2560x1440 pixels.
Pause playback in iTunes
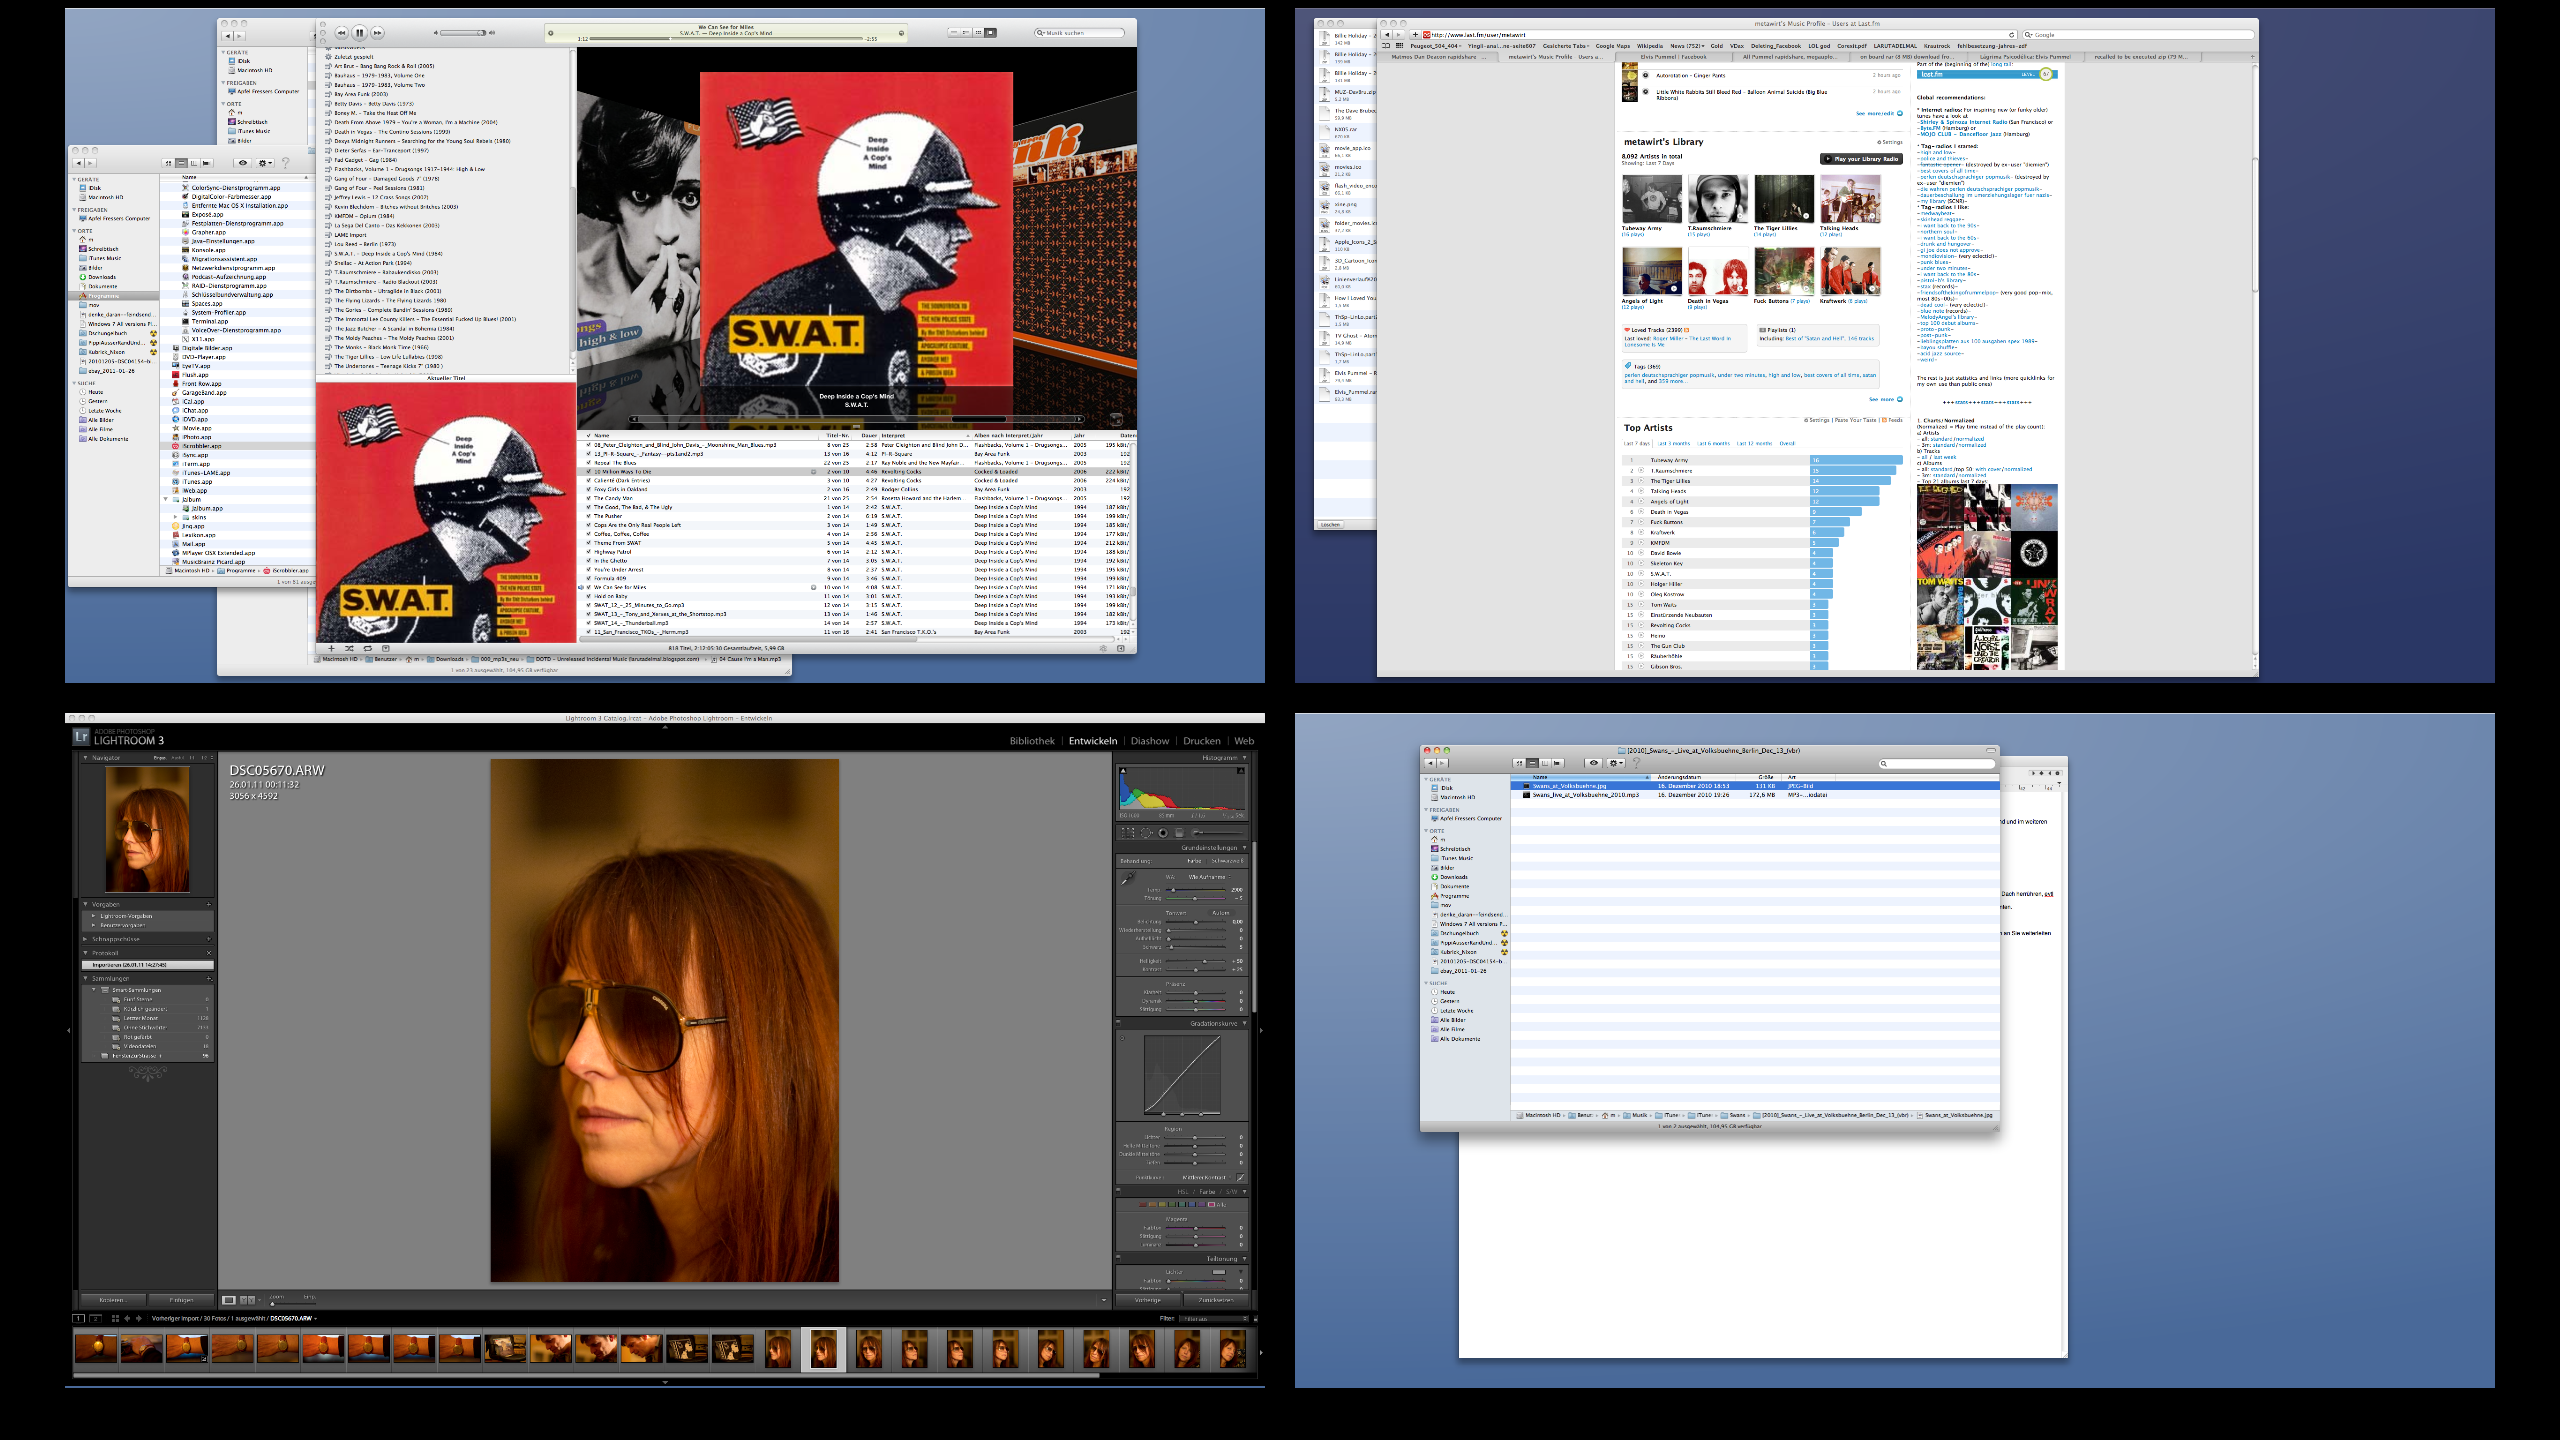coord(360,33)
